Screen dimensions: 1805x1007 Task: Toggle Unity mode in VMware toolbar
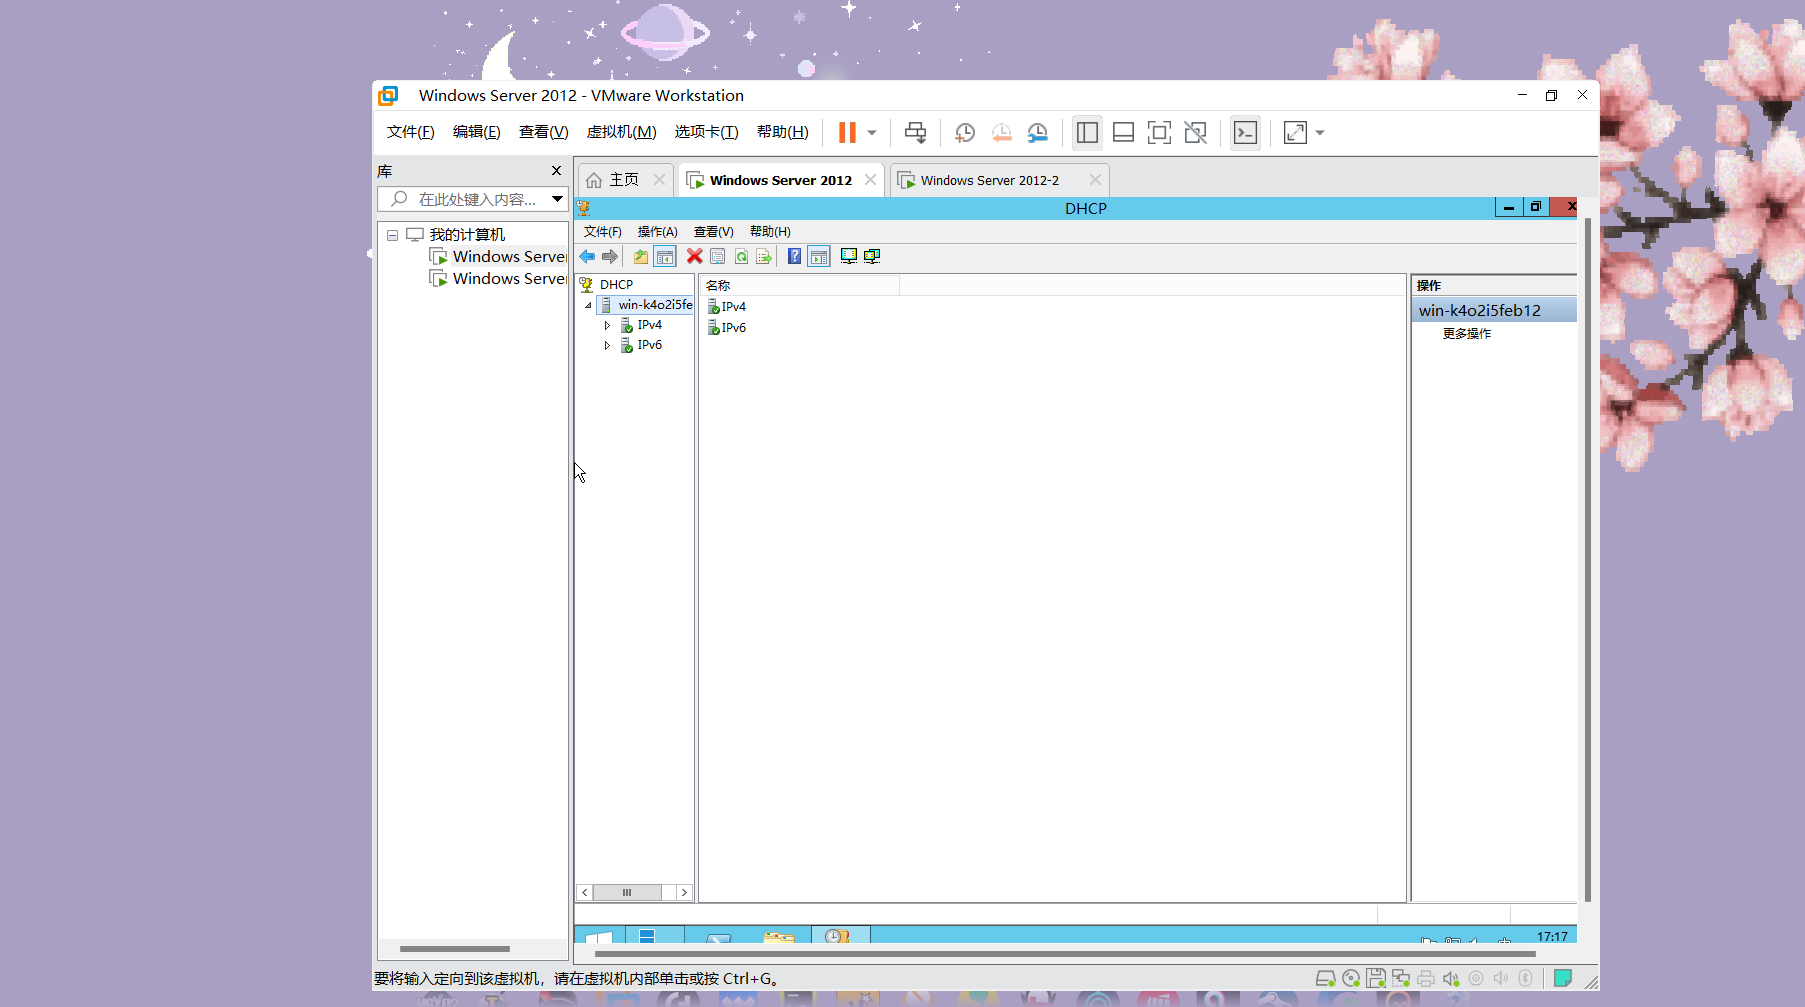pos(1195,133)
